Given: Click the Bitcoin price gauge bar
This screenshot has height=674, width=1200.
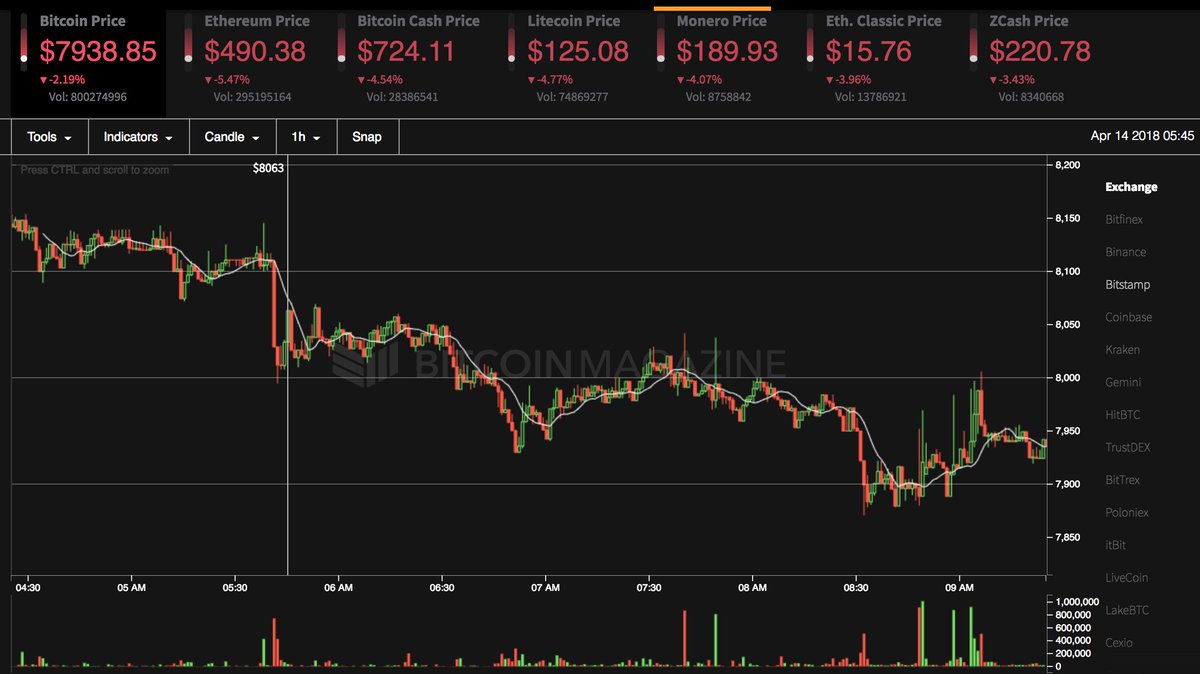Looking at the screenshot, I should pos(24,41).
